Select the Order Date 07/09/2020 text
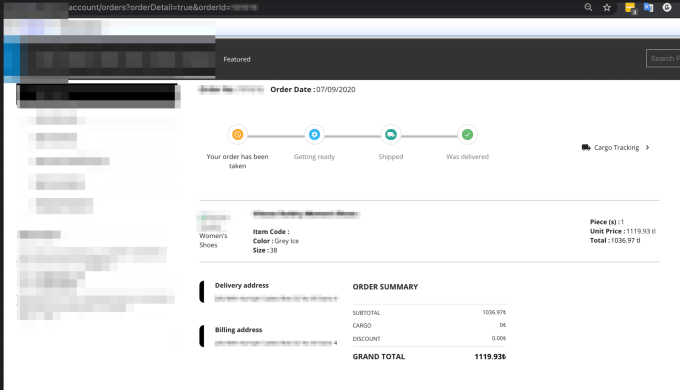Viewport: 680px width, 390px height. click(x=313, y=89)
